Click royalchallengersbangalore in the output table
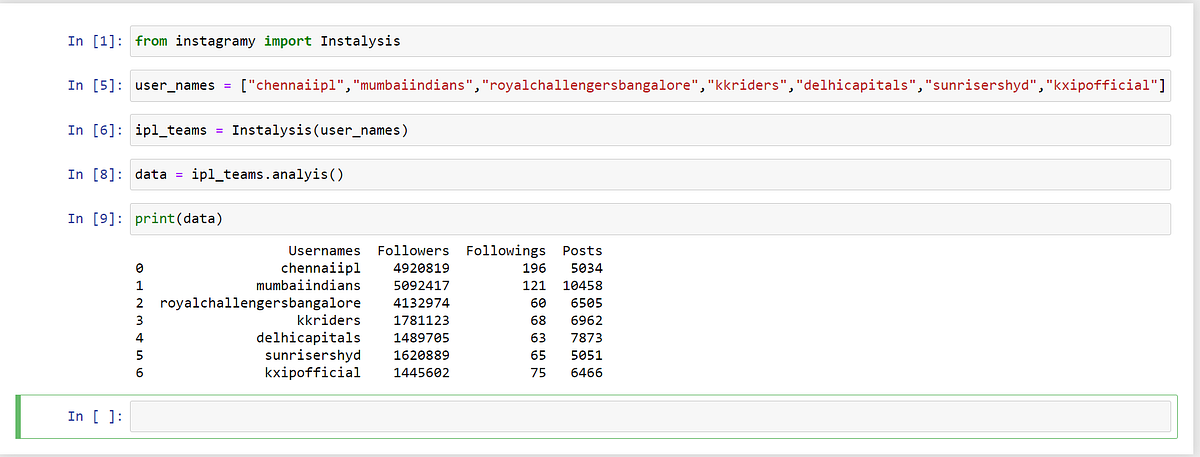This screenshot has height=457, width=1200. tap(260, 303)
